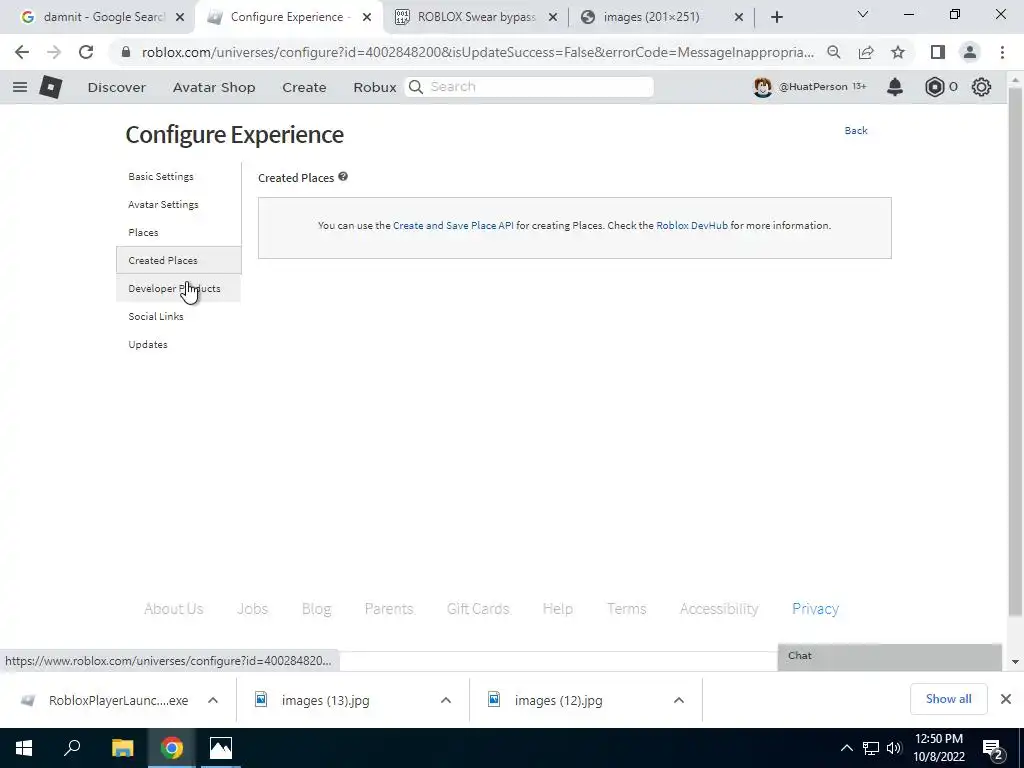Close the damnit Google Search tab
The width and height of the screenshot is (1024, 768).
click(180, 17)
